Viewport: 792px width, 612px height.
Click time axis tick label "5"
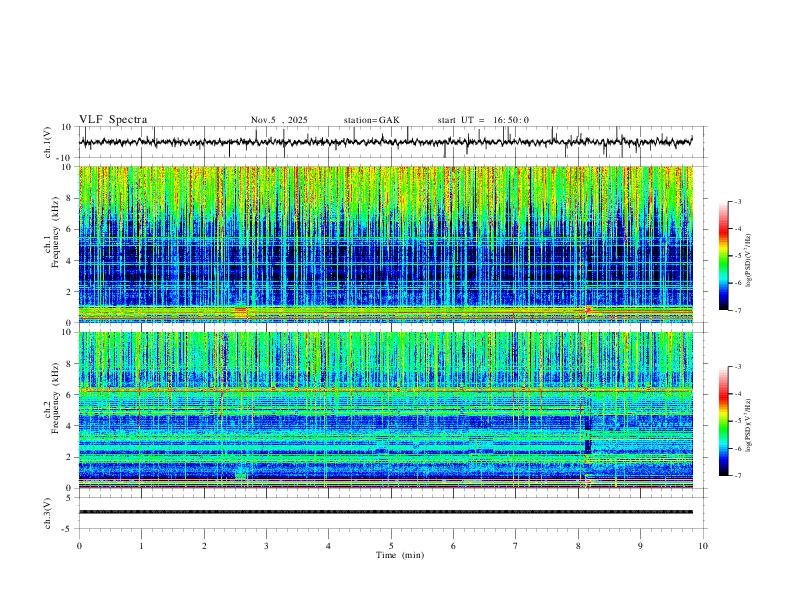391,546
